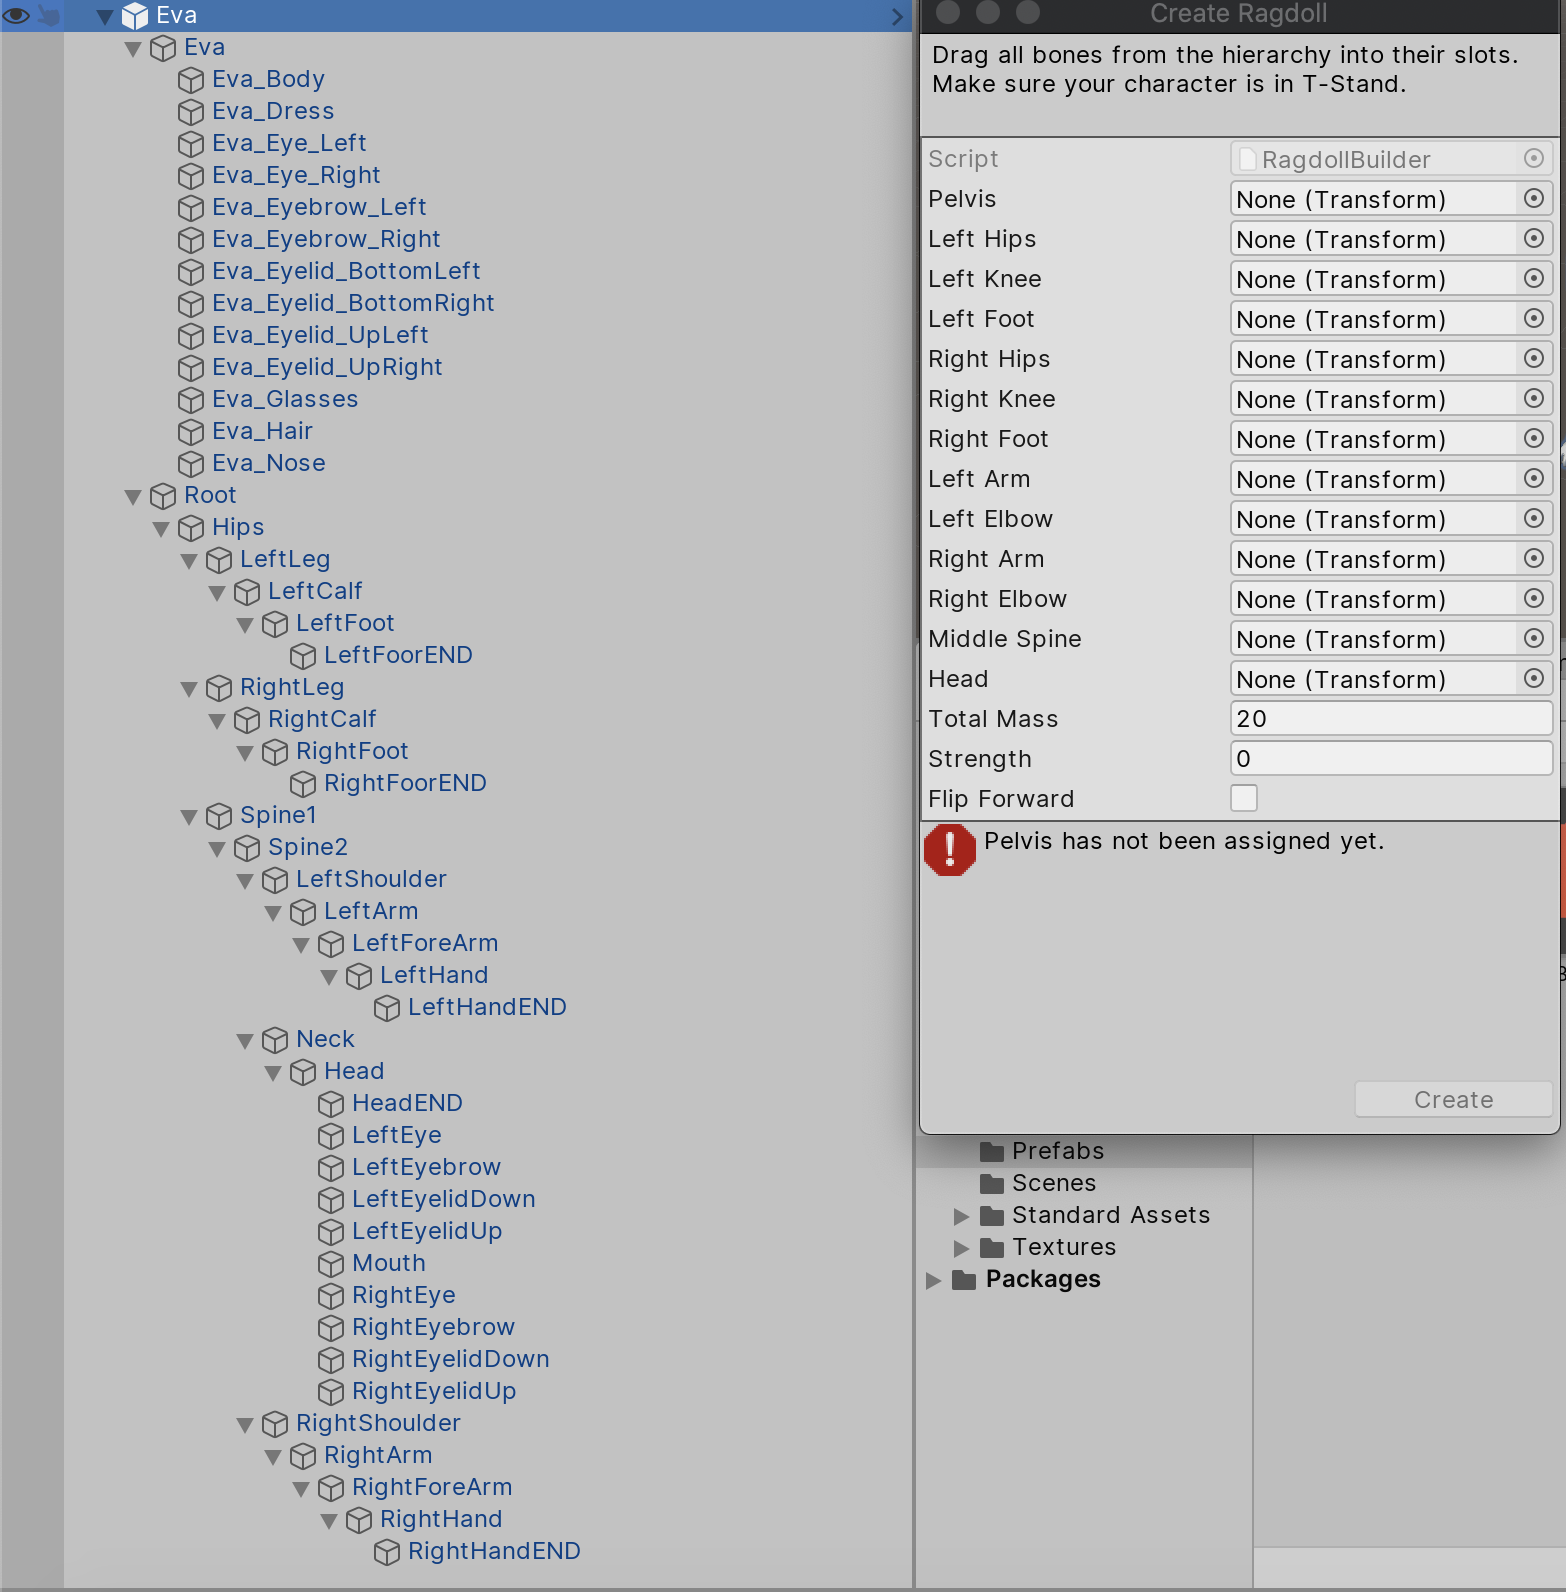The image size is (1566, 1592).
Task: Collapse the Neck bone foldout
Action: point(245,1040)
